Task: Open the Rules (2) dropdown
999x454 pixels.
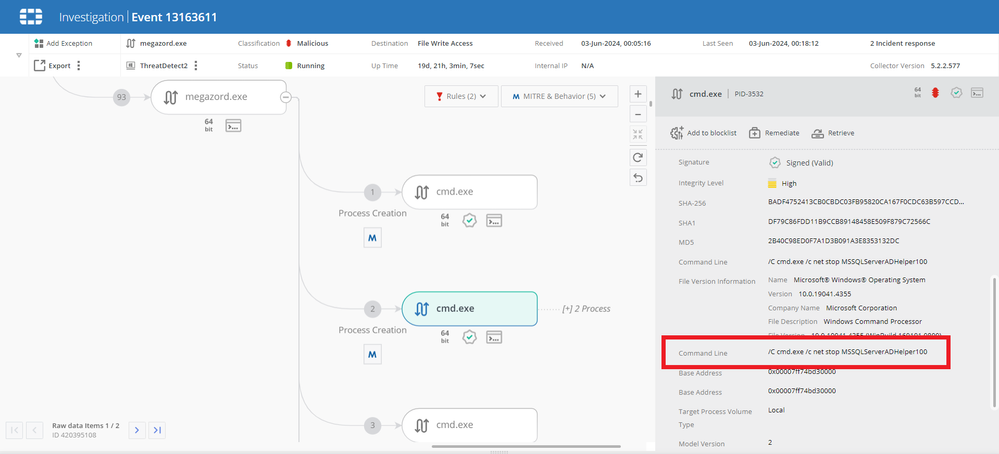Action: pyautogui.click(x=461, y=96)
